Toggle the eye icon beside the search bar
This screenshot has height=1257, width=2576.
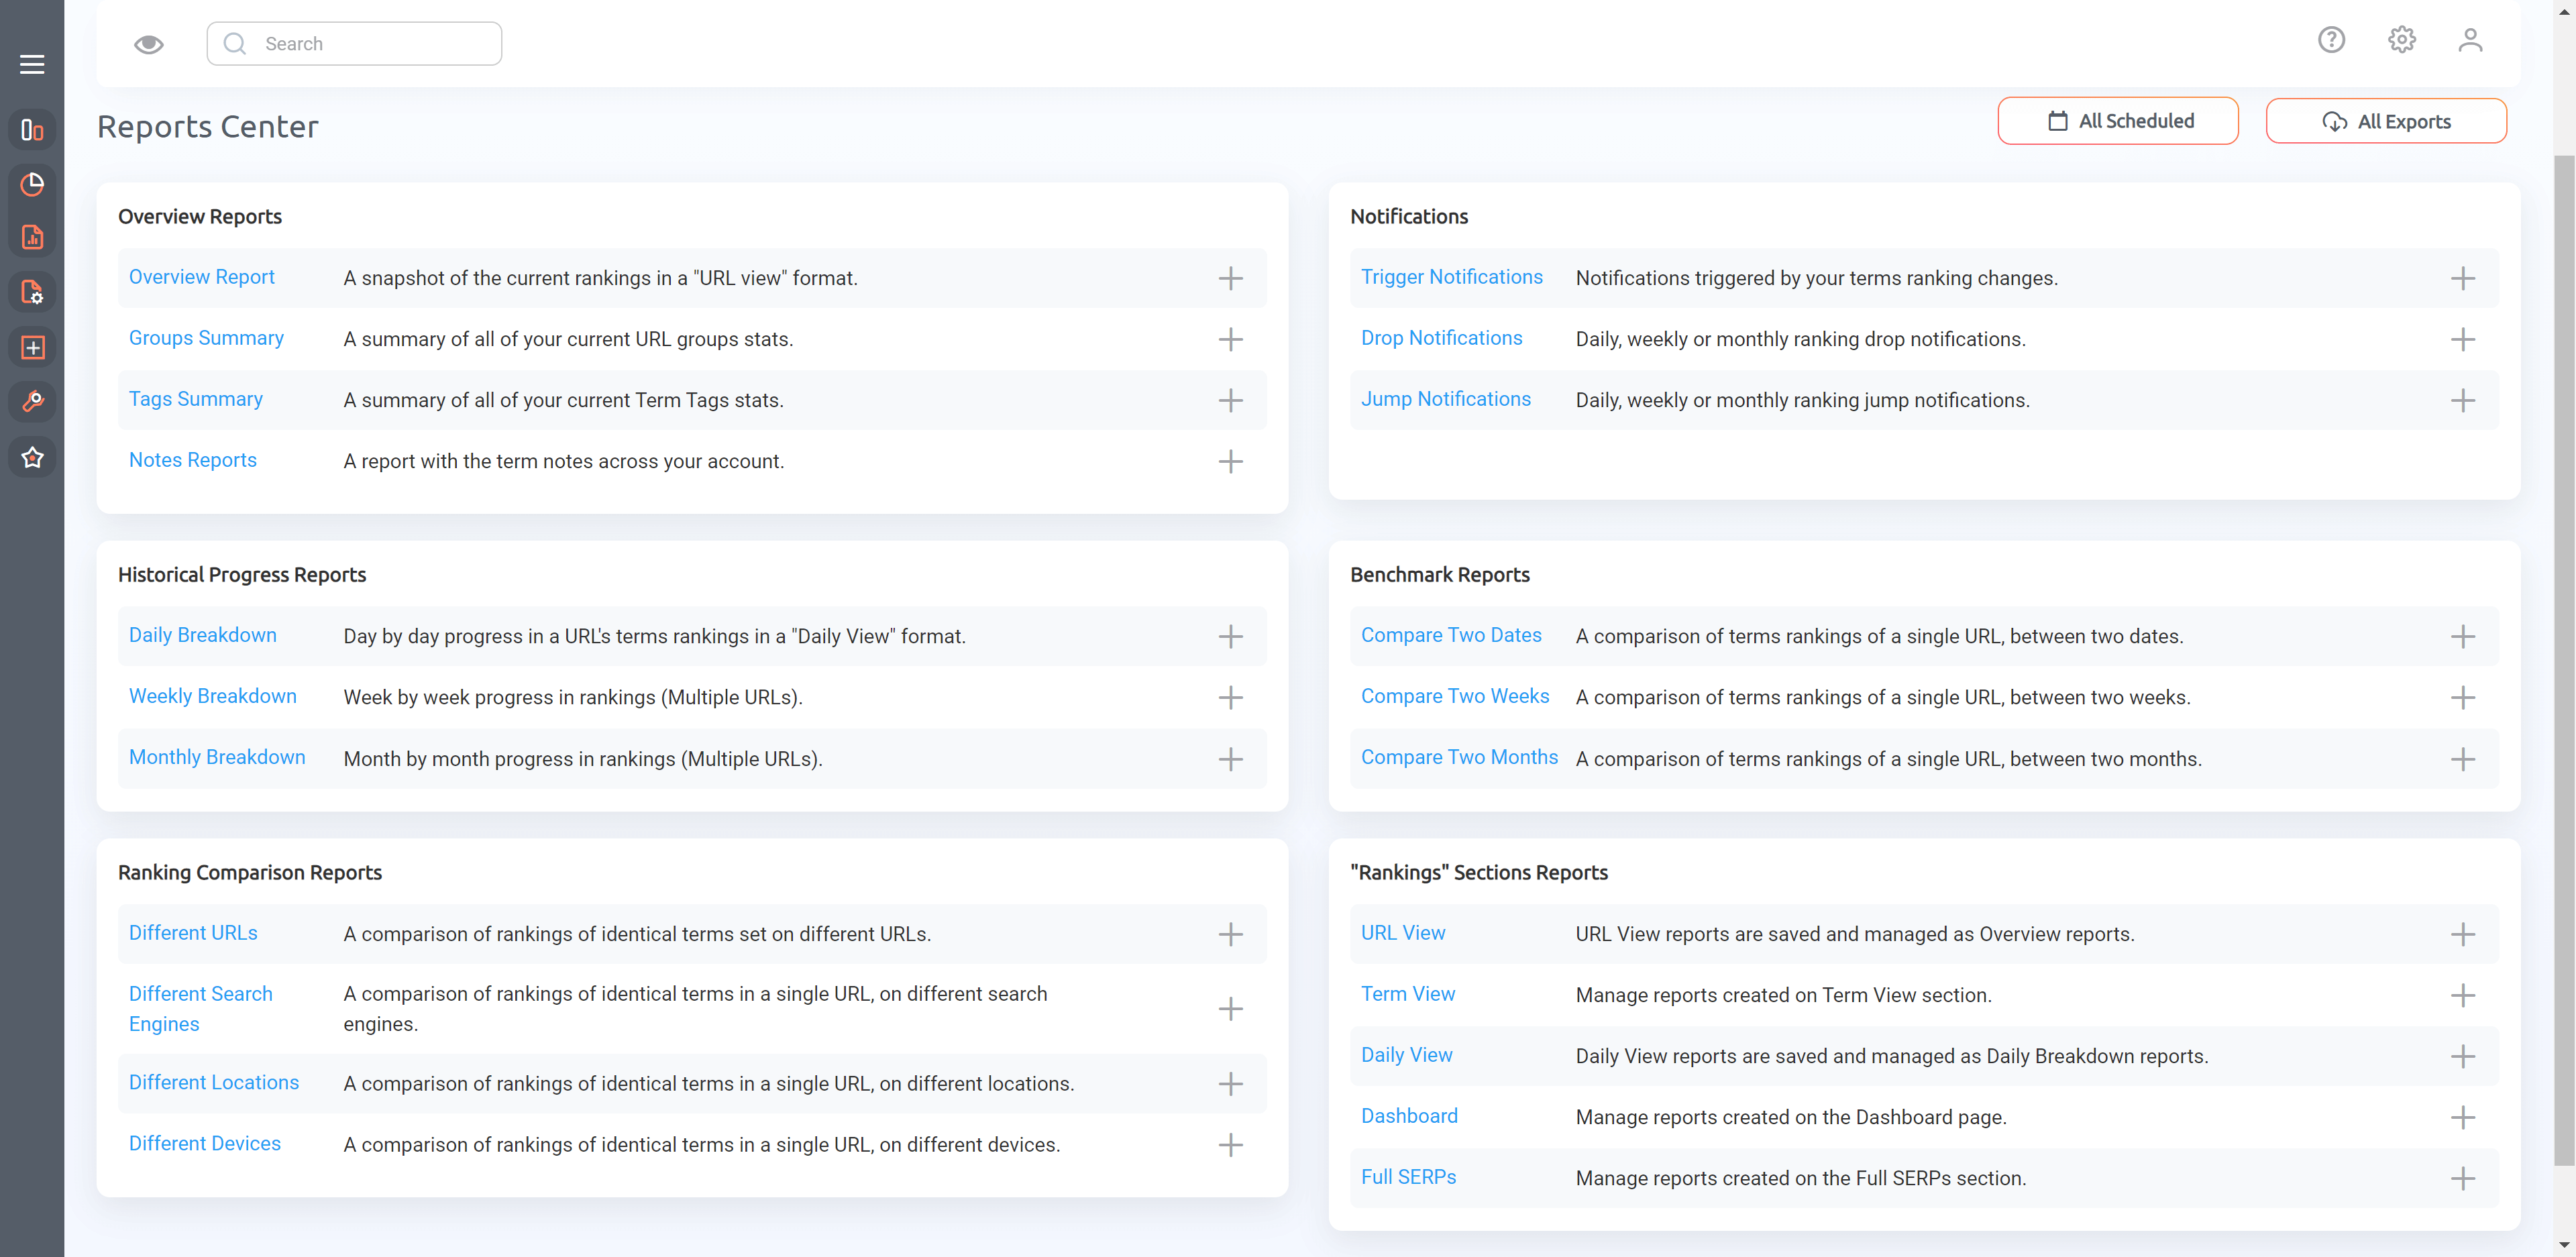148,43
